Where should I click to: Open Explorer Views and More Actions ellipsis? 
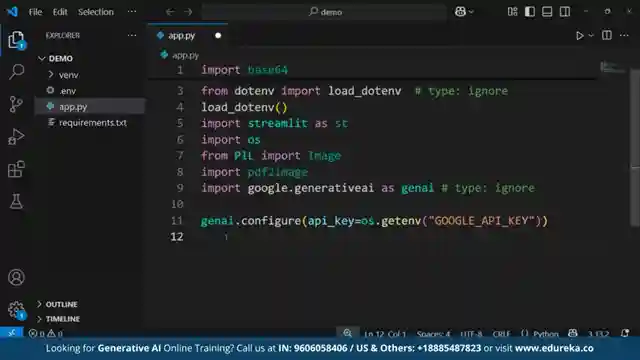pyautogui.click(x=132, y=36)
